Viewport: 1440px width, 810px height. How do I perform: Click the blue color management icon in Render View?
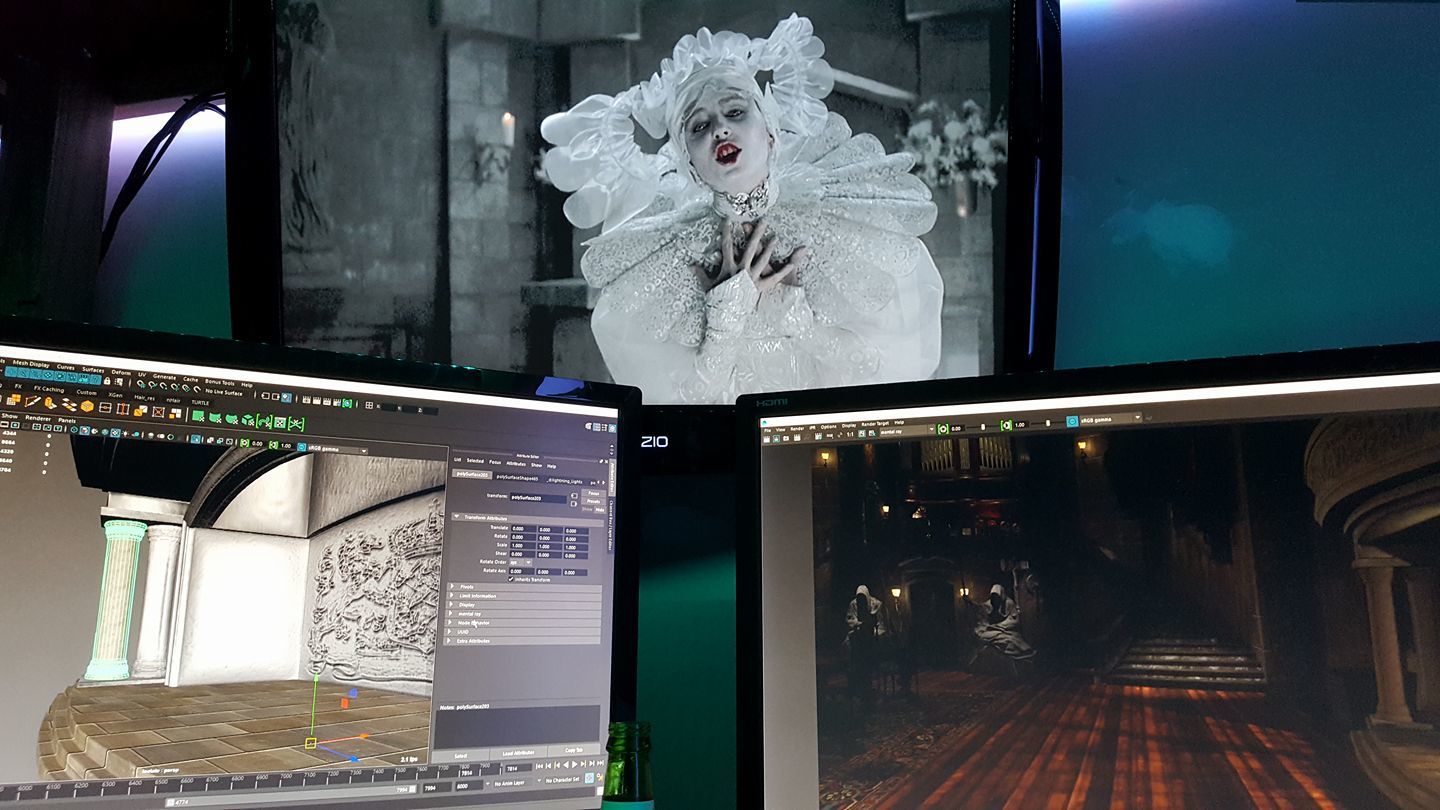[1072, 422]
